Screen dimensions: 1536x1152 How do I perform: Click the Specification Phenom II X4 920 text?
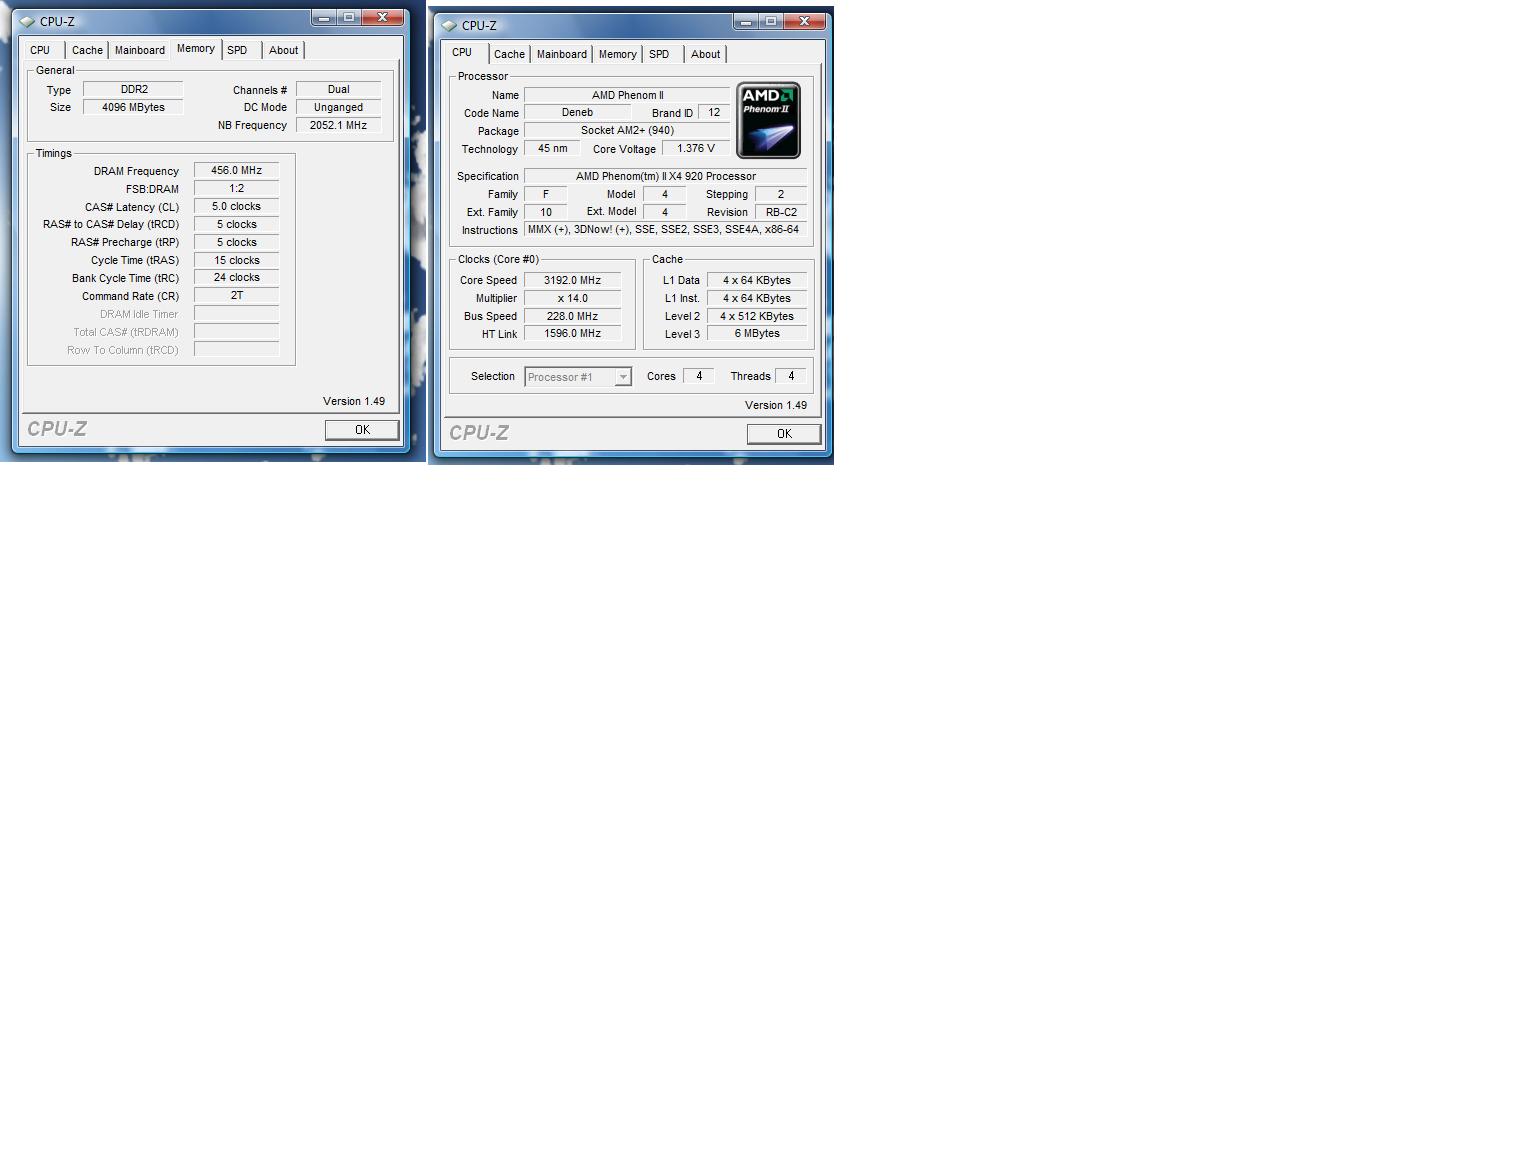[665, 176]
